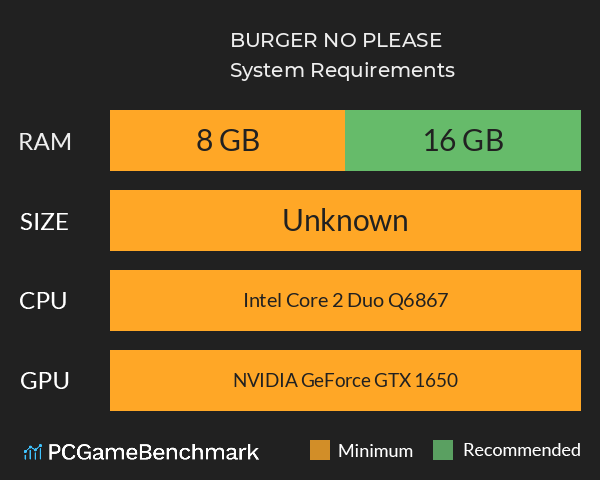Click the Minimum legend text
The height and width of the screenshot is (480, 600).
[375, 450]
